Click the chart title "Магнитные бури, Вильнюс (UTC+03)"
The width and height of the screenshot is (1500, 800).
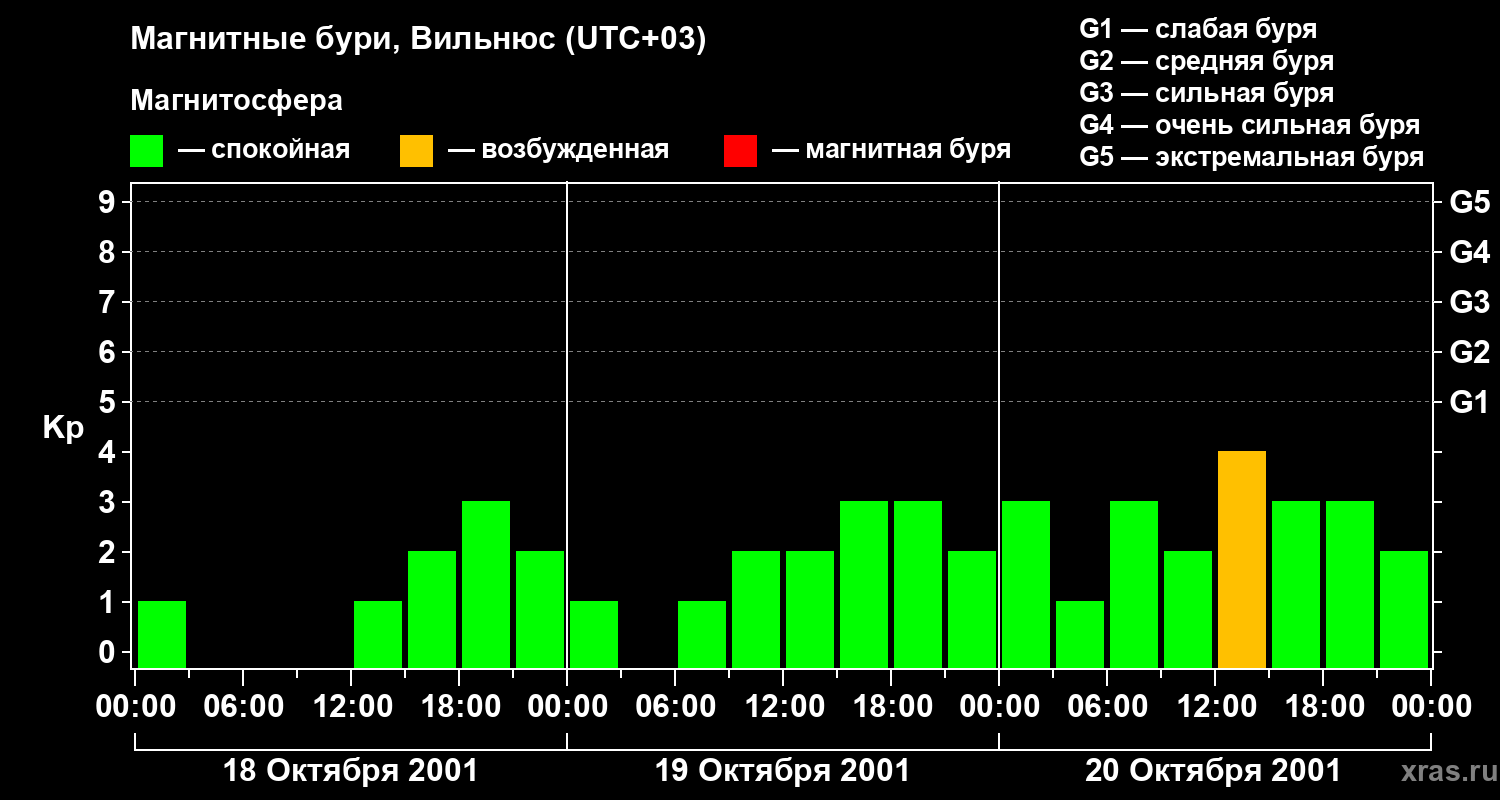[x=419, y=39]
